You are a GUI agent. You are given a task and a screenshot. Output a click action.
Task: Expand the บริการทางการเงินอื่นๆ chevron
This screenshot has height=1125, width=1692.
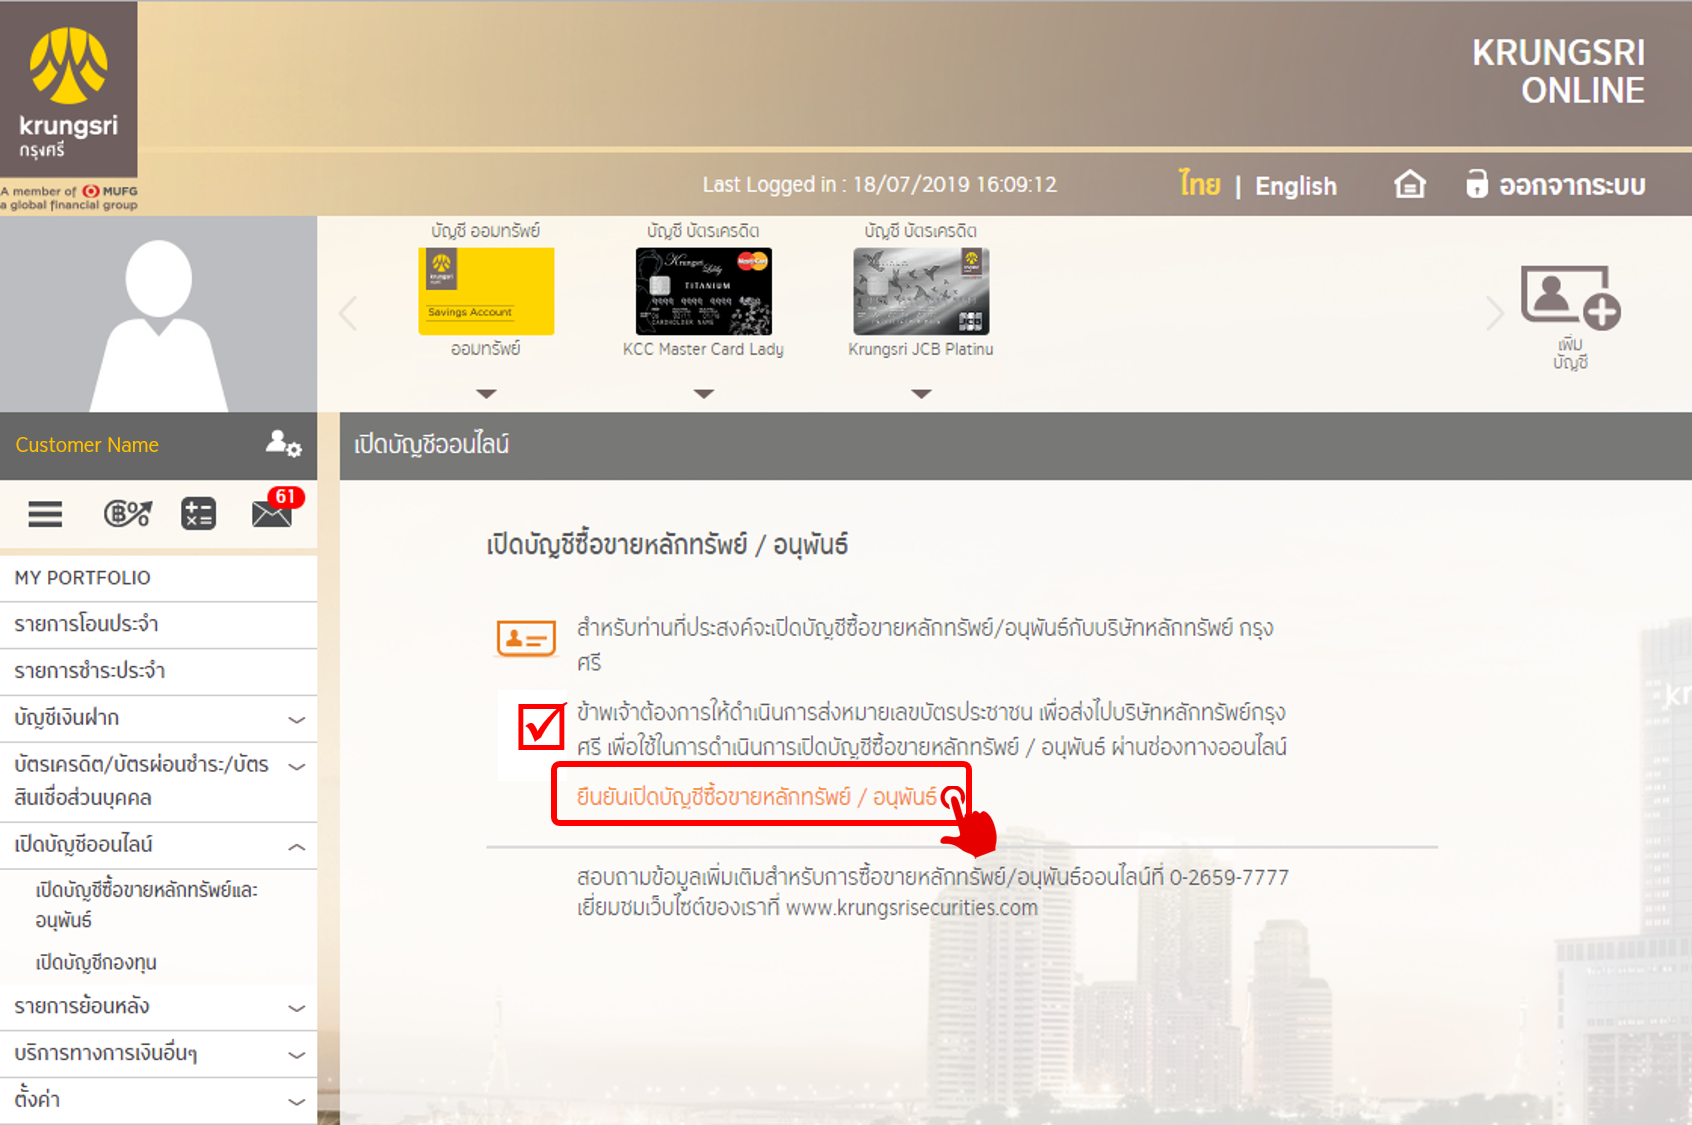tap(297, 1055)
